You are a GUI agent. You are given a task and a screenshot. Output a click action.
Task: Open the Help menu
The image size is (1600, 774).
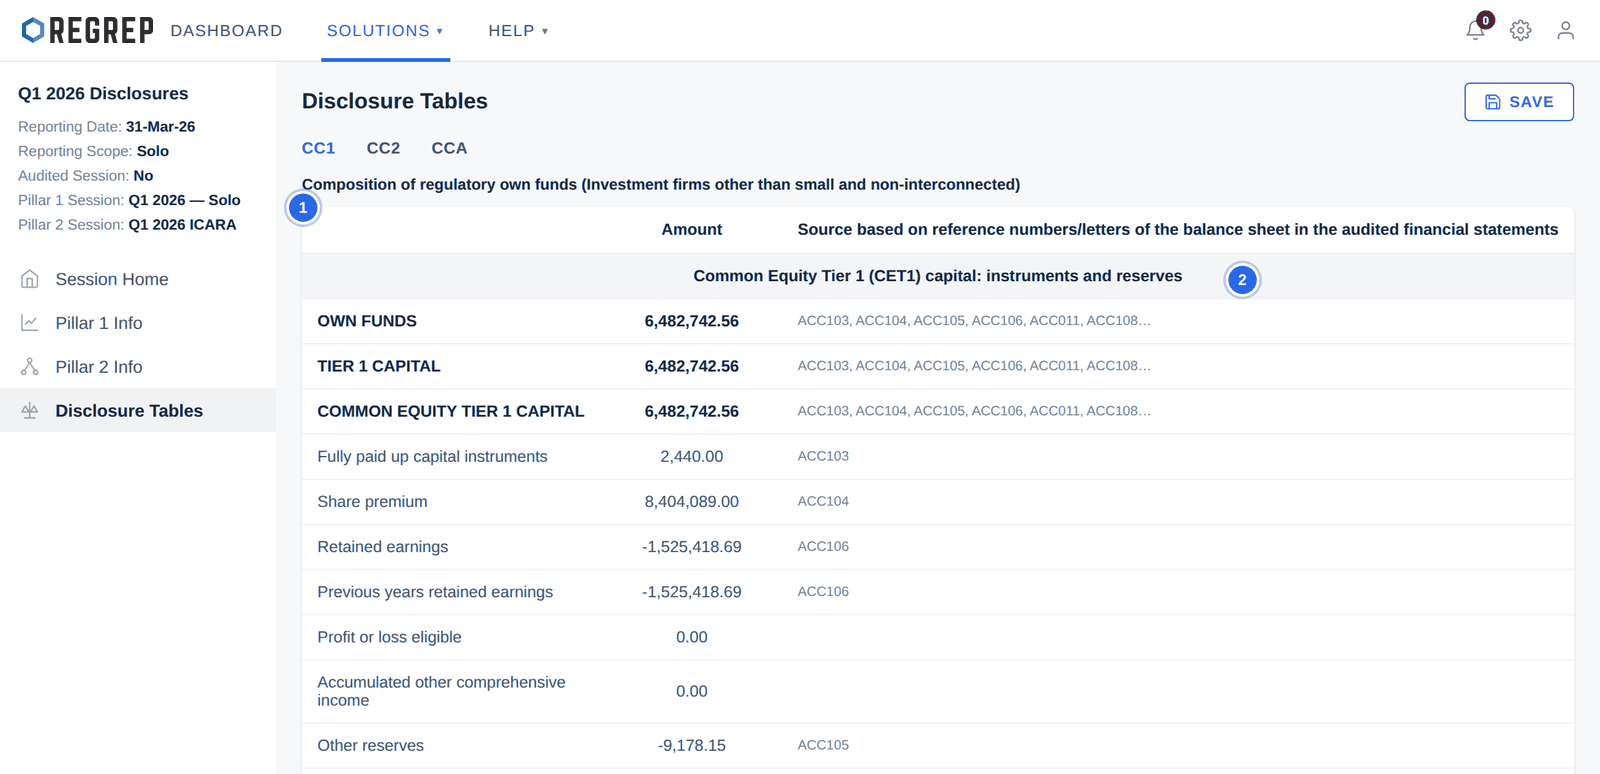point(518,31)
